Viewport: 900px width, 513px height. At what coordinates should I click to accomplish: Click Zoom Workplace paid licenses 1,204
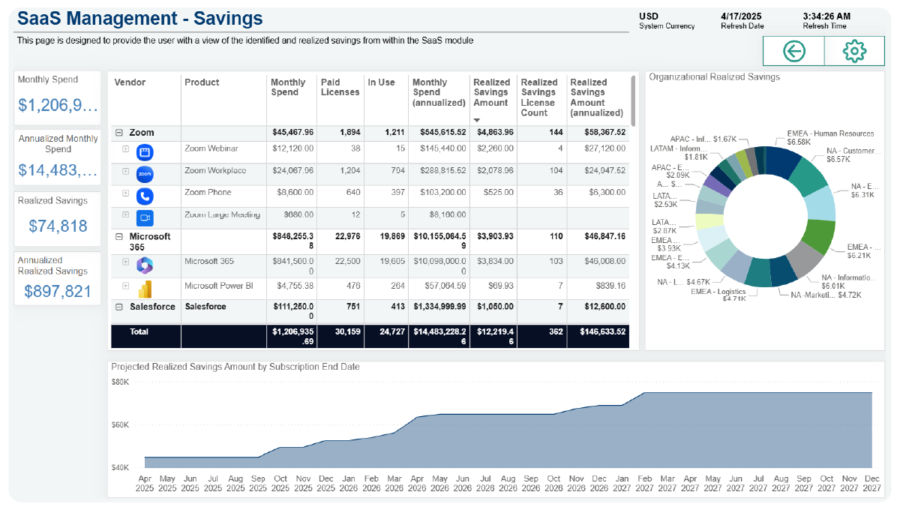[350, 170]
